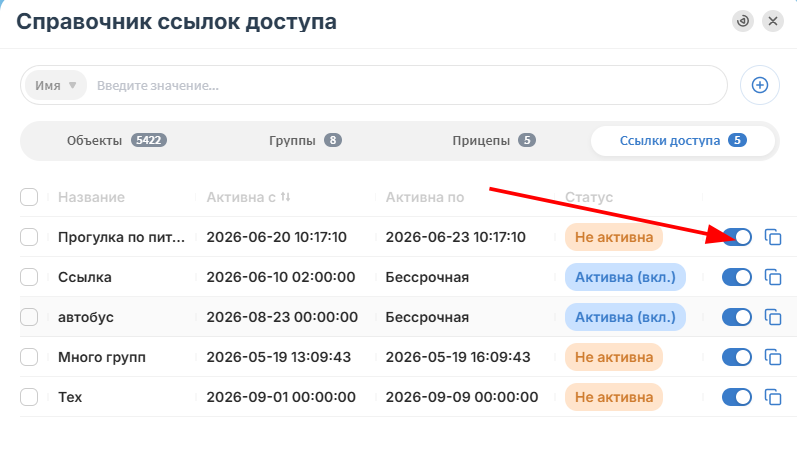
Task: Click Бессрочная in the Ссылка row
Action: (x=427, y=277)
